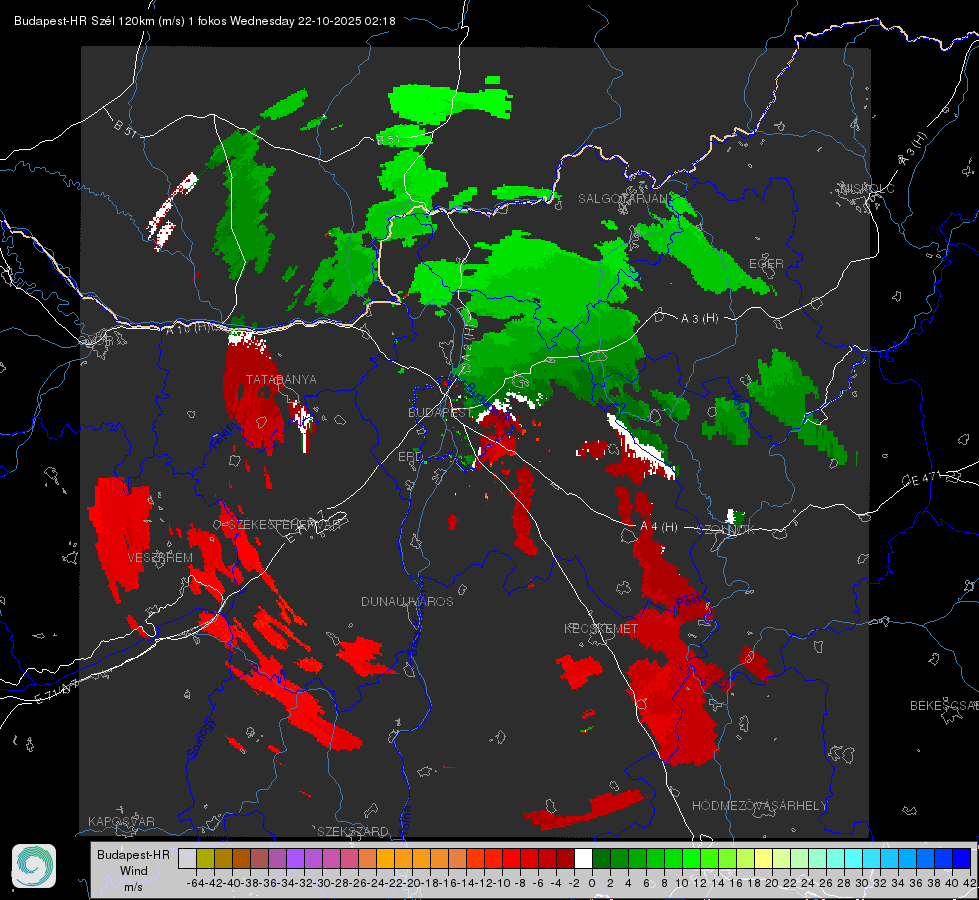979x900 pixels.
Task: Click the VESZPREM city label
Action: coord(160,558)
